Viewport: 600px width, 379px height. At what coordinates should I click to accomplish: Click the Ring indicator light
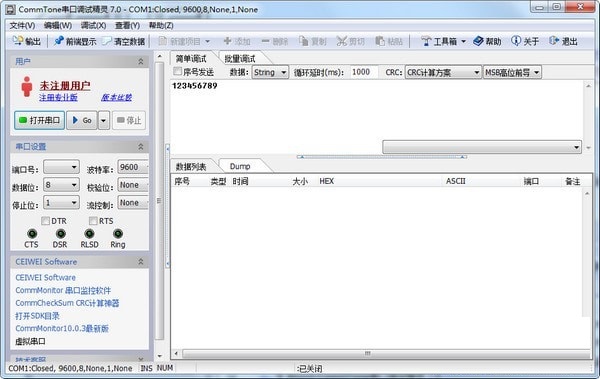(x=118, y=234)
